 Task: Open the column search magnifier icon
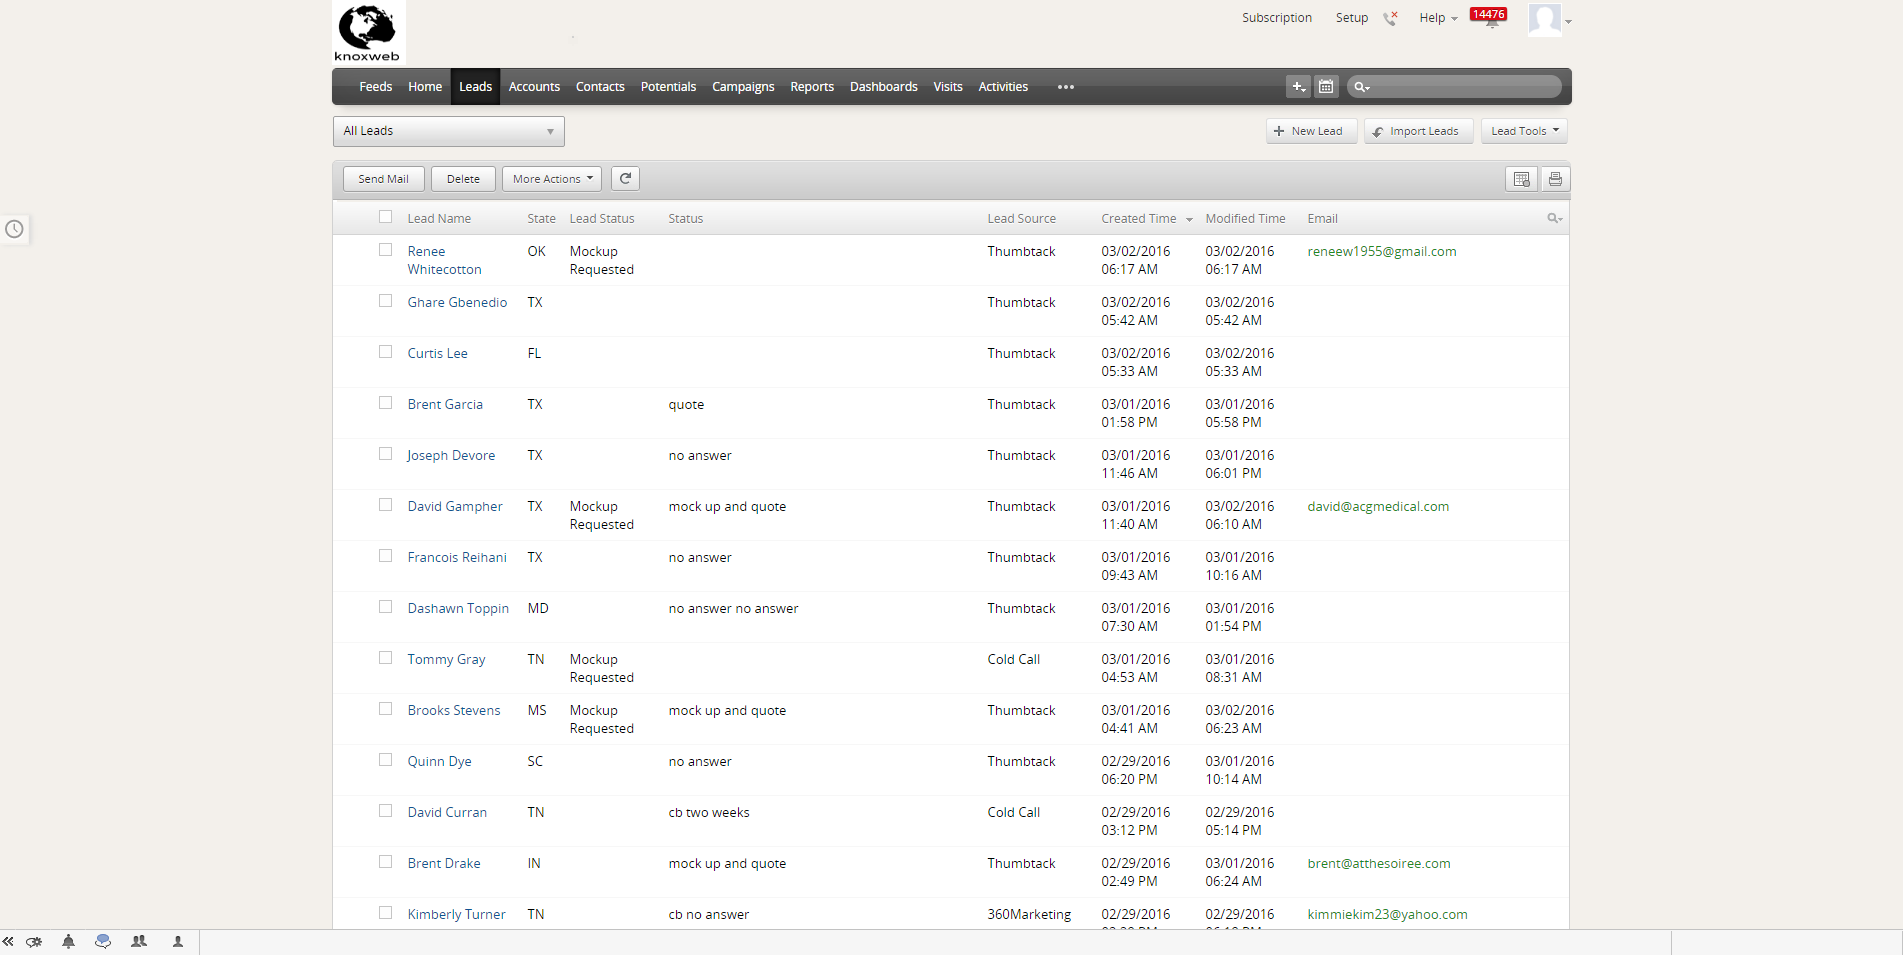(1554, 218)
